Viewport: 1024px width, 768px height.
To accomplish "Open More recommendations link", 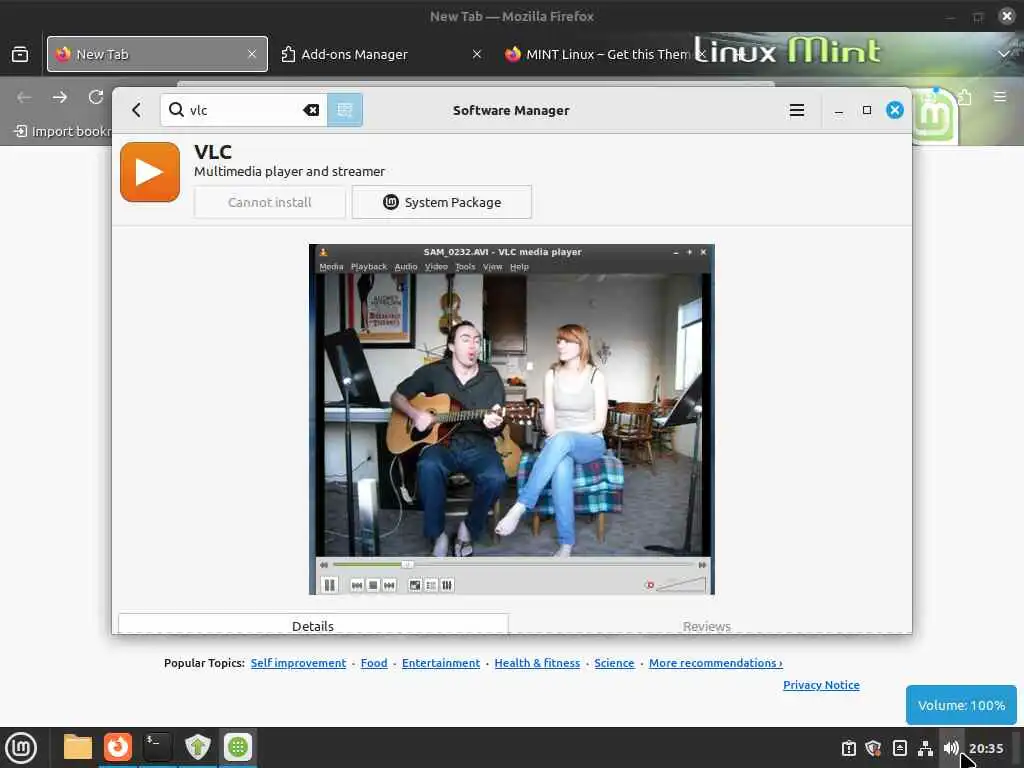I will pyautogui.click(x=716, y=663).
